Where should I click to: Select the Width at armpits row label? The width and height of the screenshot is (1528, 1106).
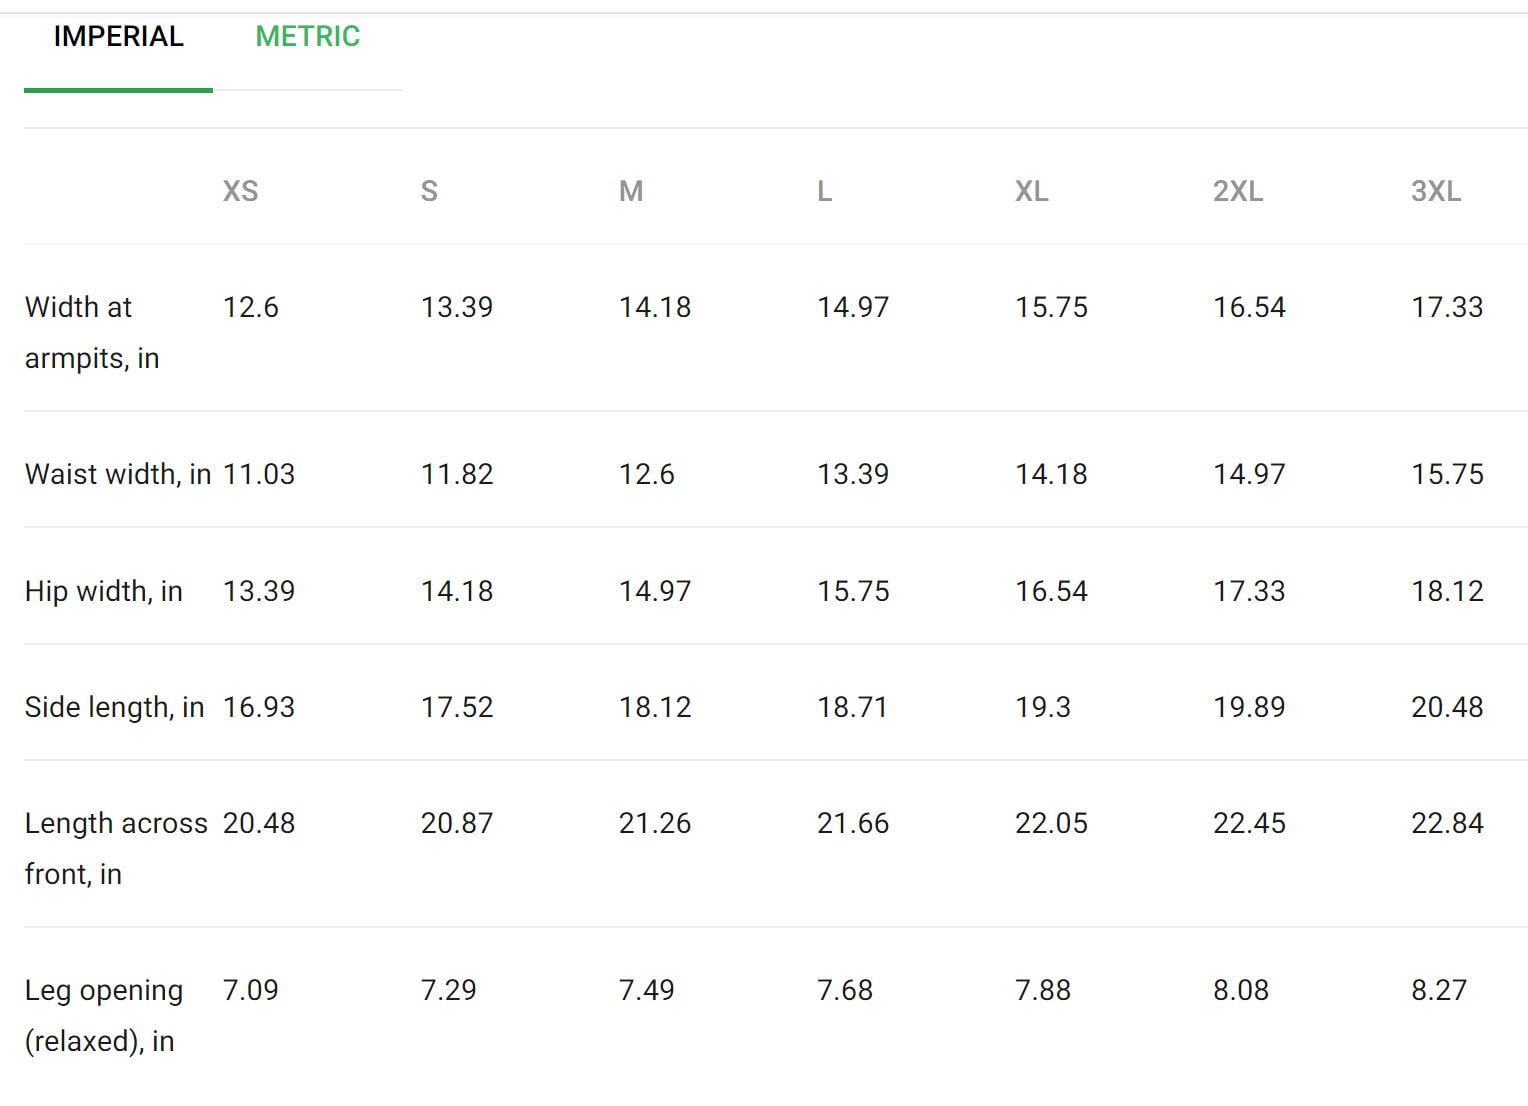coord(92,332)
